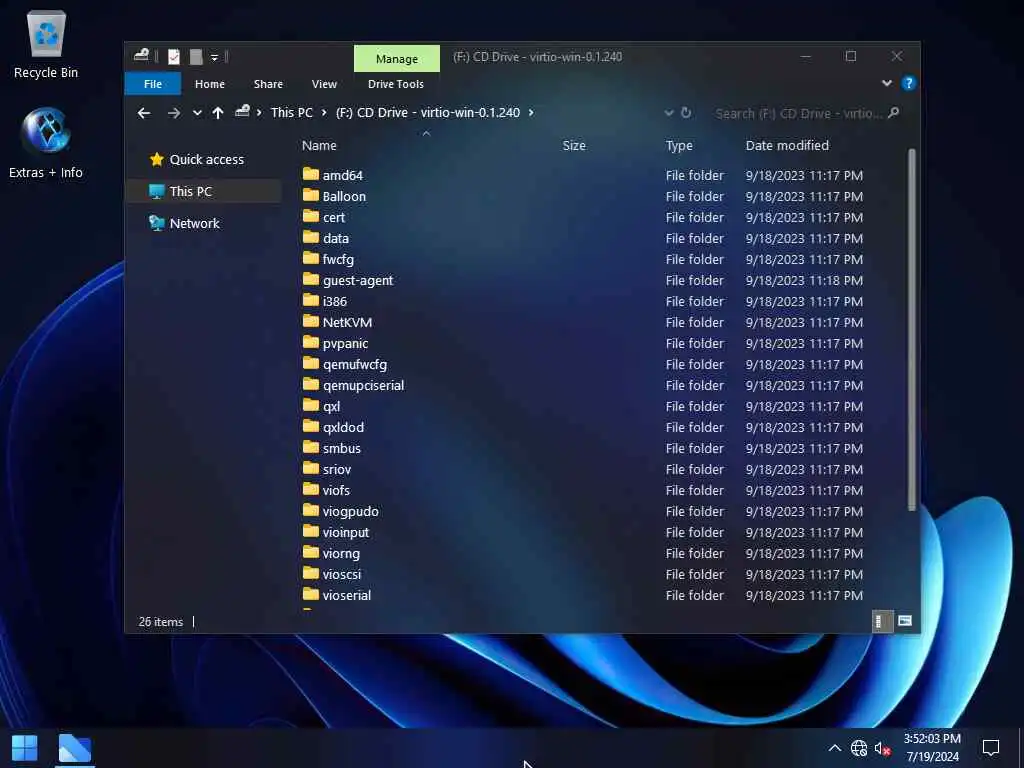Switch to the Drive Tools tab
This screenshot has width=1024, height=768.
point(396,84)
